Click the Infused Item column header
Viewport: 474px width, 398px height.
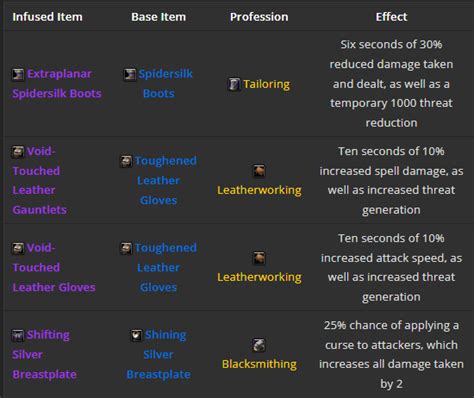pos(47,17)
